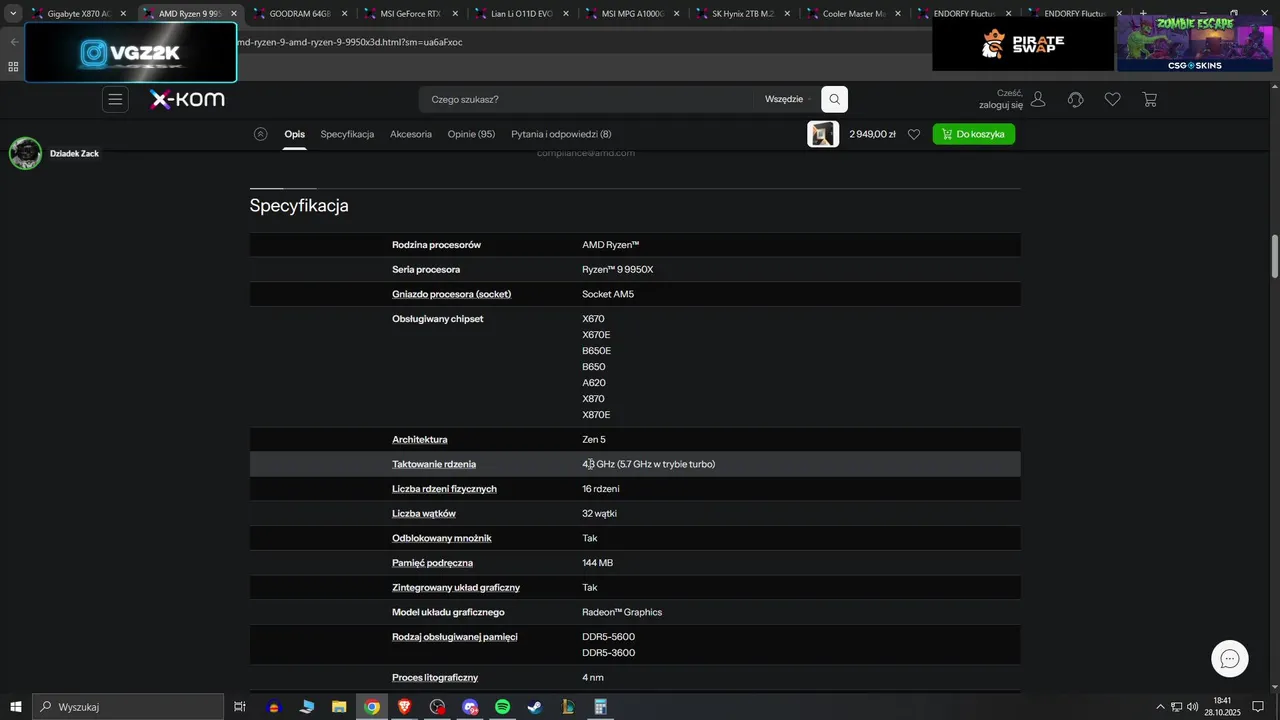Open Taktowanie rdzenia glossary link

click(x=434, y=464)
